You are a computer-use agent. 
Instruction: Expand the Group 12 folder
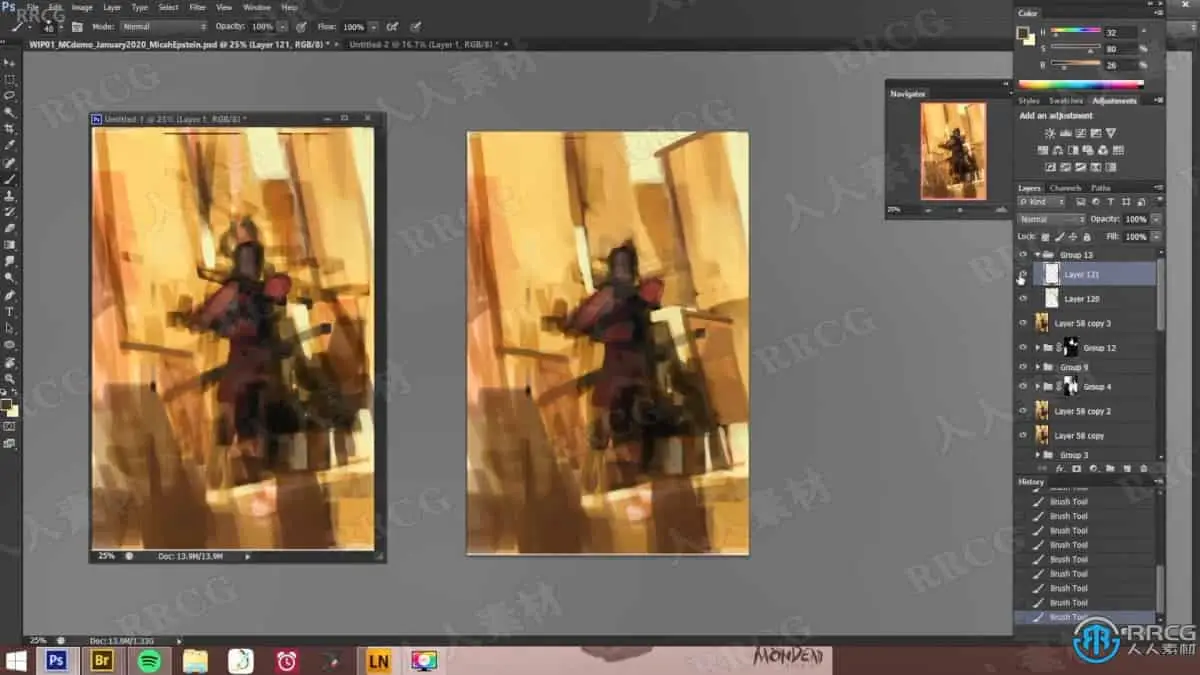click(x=1037, y=347)
